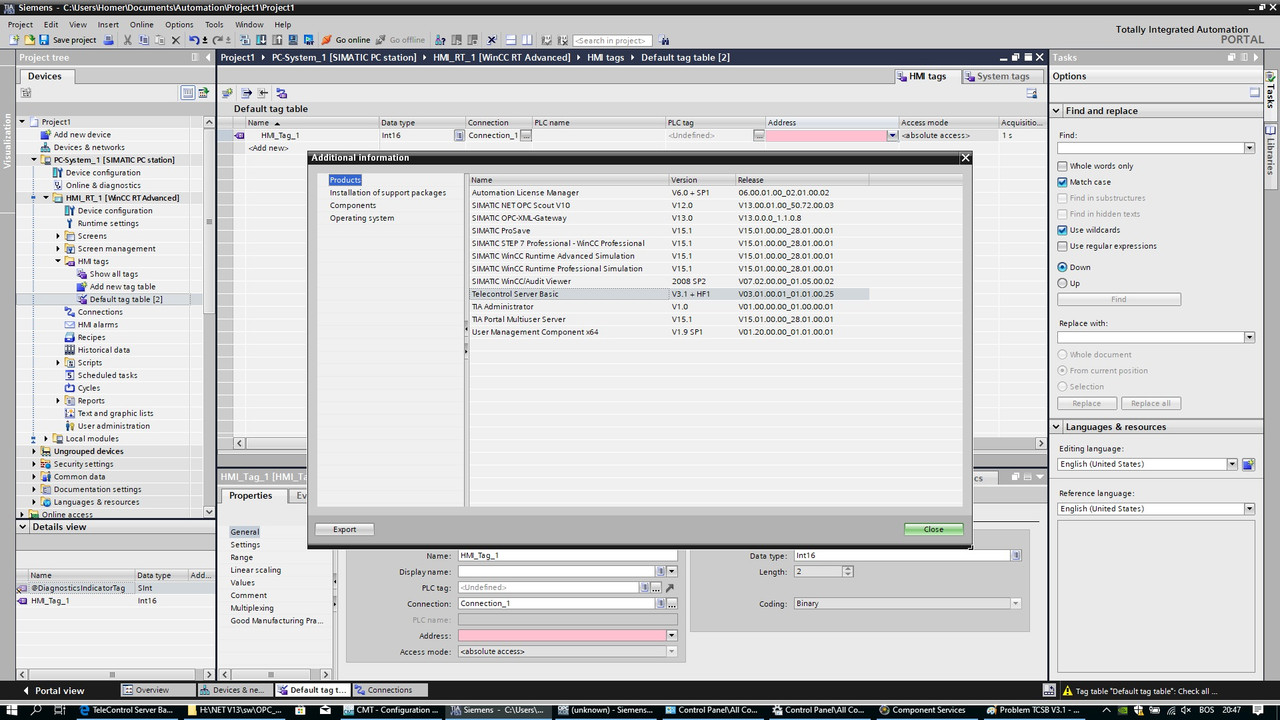
Task: Open the Editing language dropdown
Action: click(1233, 464)
